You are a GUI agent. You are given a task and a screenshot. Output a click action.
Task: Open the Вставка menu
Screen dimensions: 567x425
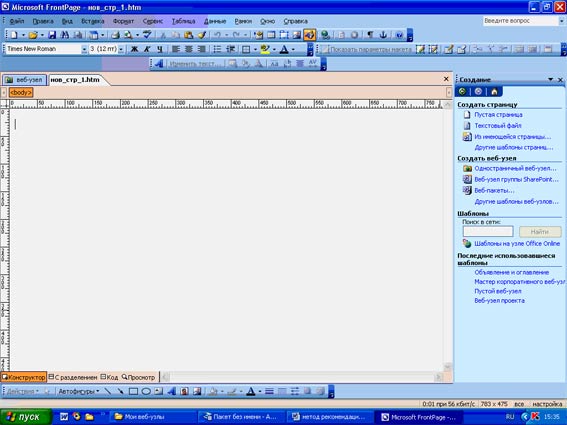[x=93, y=21]
